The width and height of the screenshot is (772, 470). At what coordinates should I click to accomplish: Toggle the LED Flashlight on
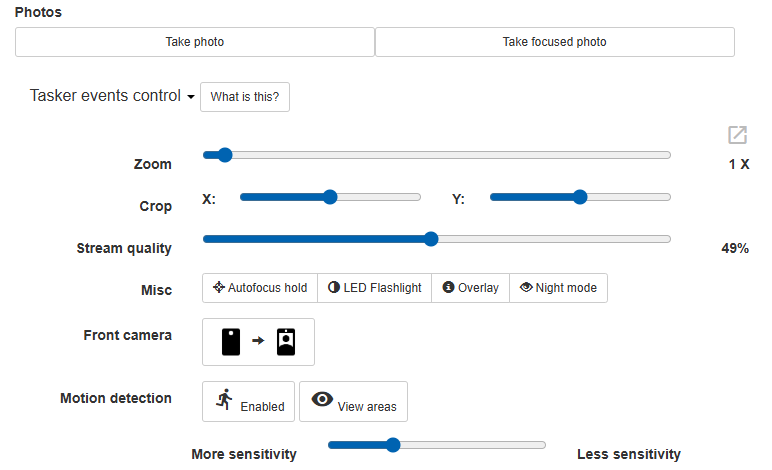375,288
